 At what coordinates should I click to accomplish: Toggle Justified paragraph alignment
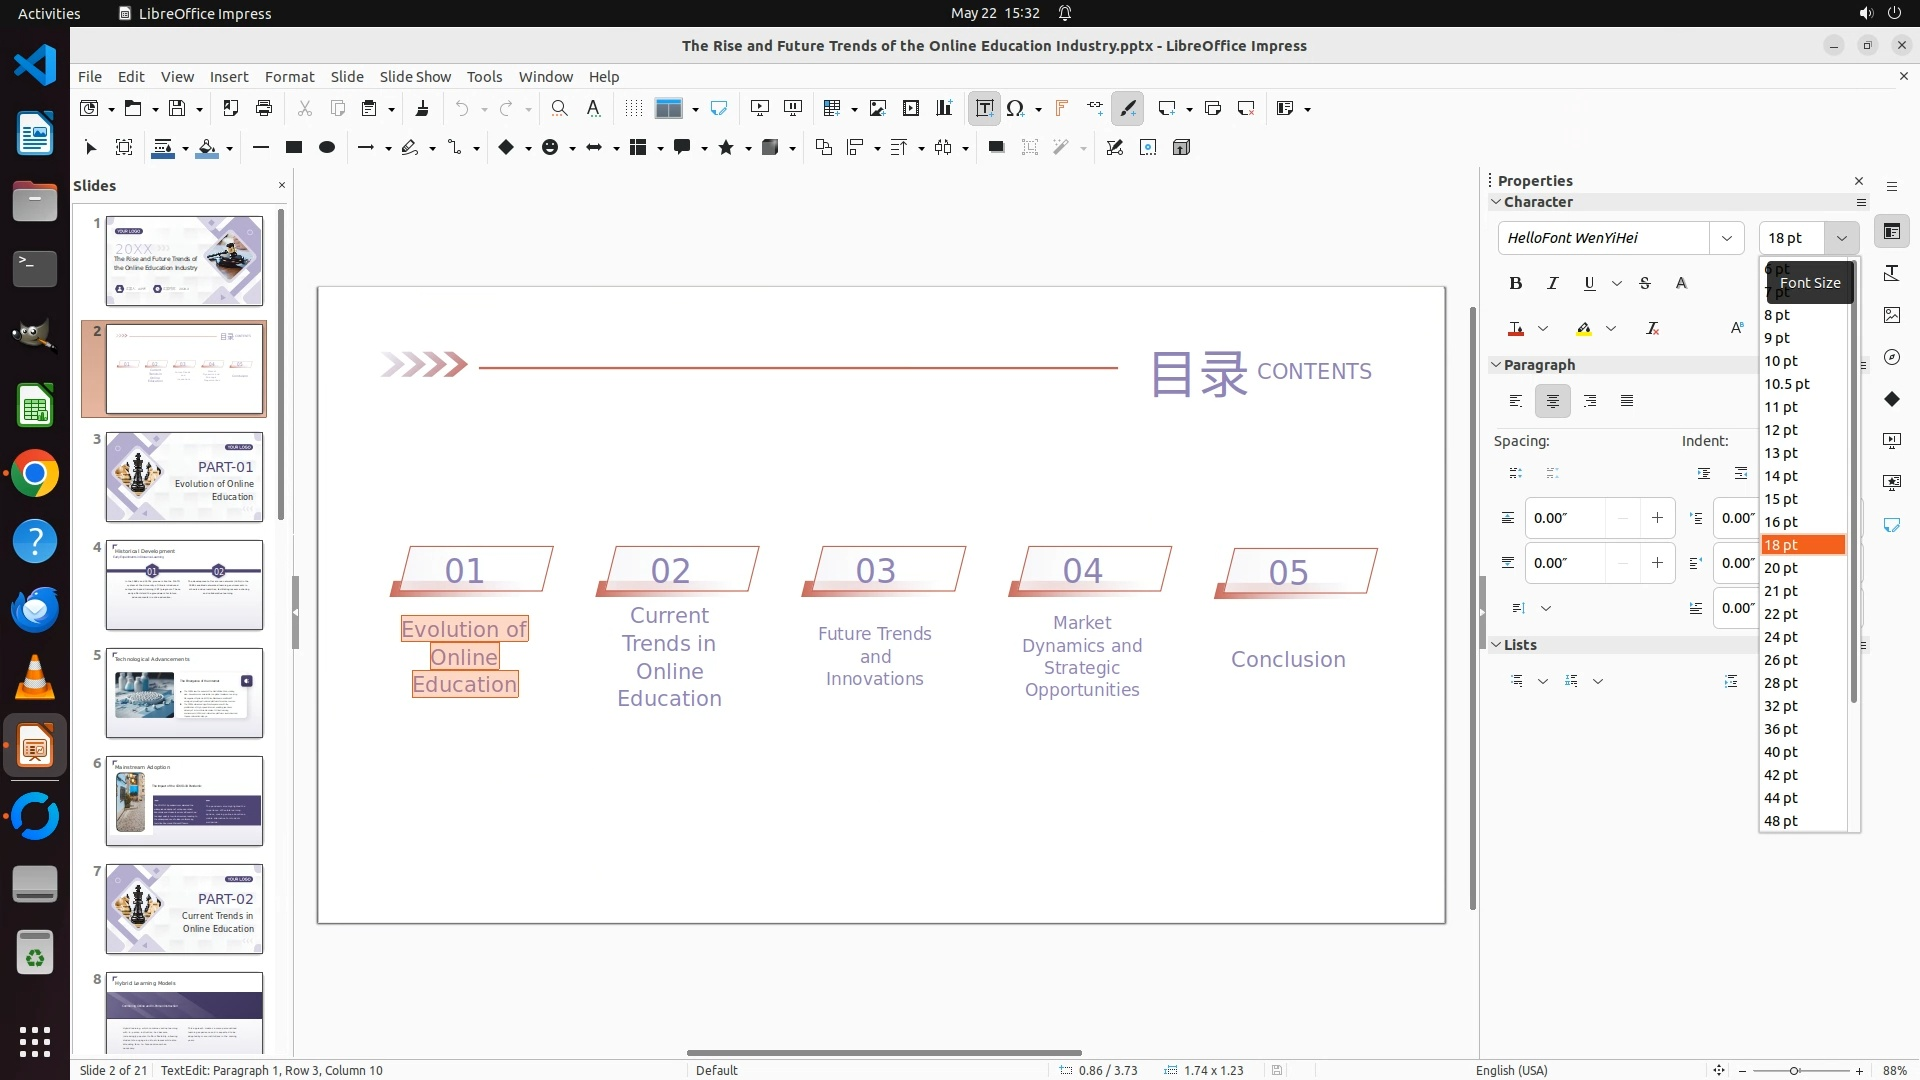pos(1627,401)
